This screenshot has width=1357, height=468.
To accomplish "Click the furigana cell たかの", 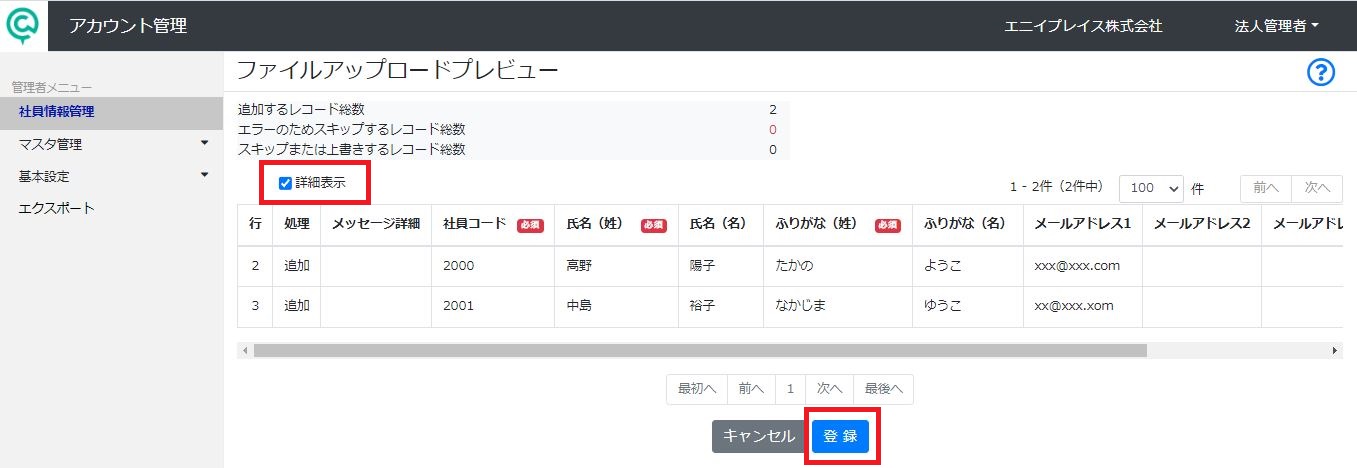I will click(x=838, y=266).
